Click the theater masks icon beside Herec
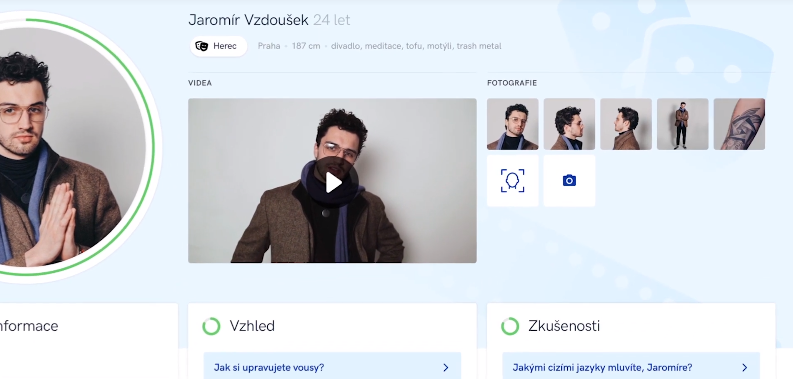 tap(202, 46)
